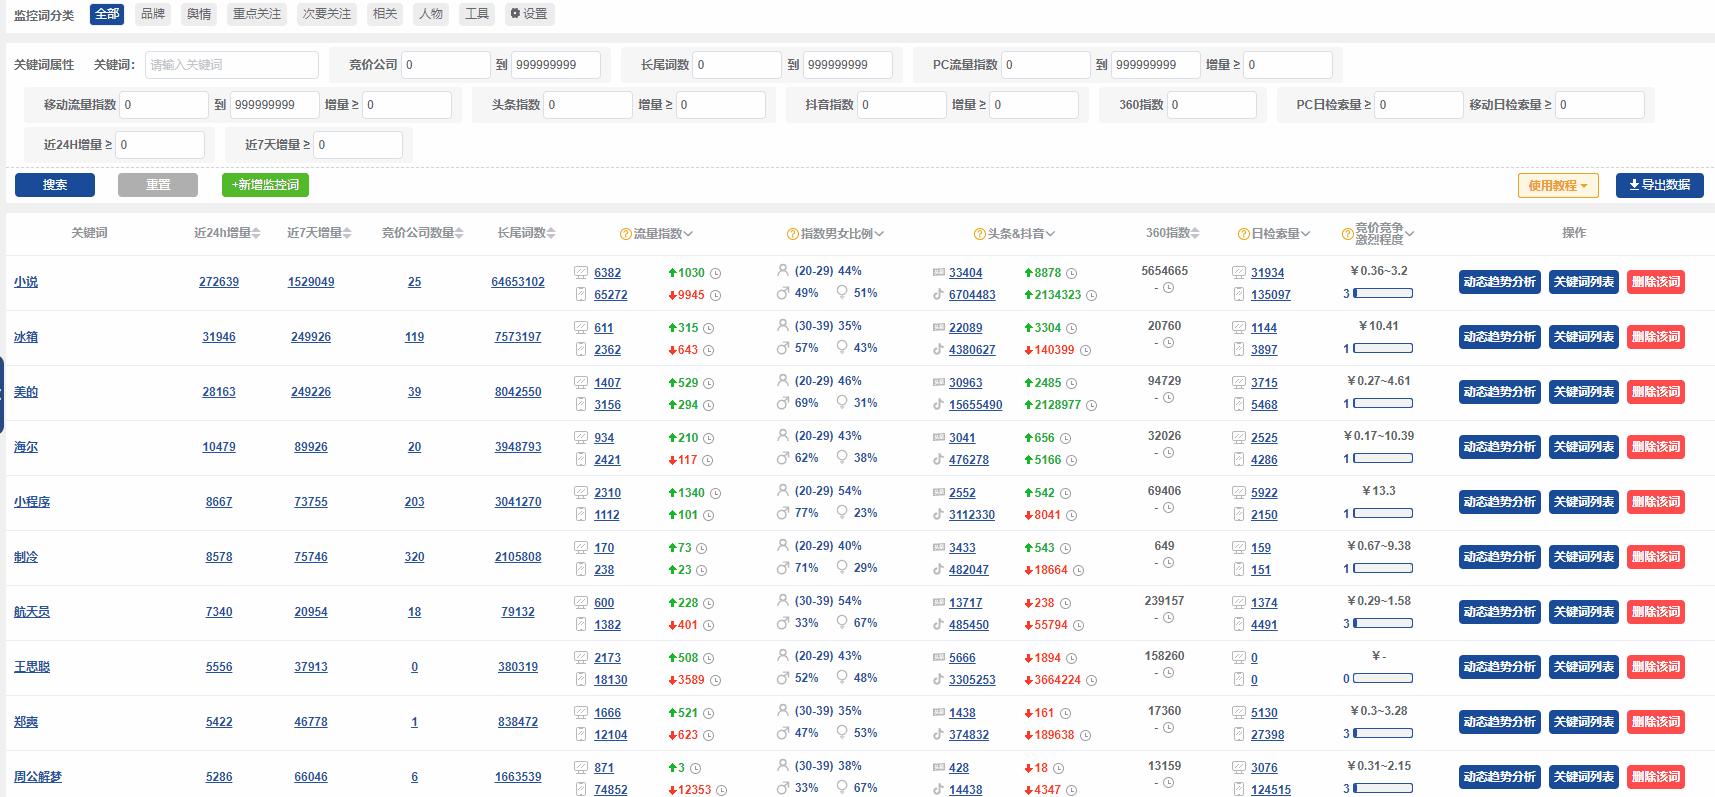
Task: Expand the 头条&抖音 column dropdown arrow
Action: coord(1050,234)
